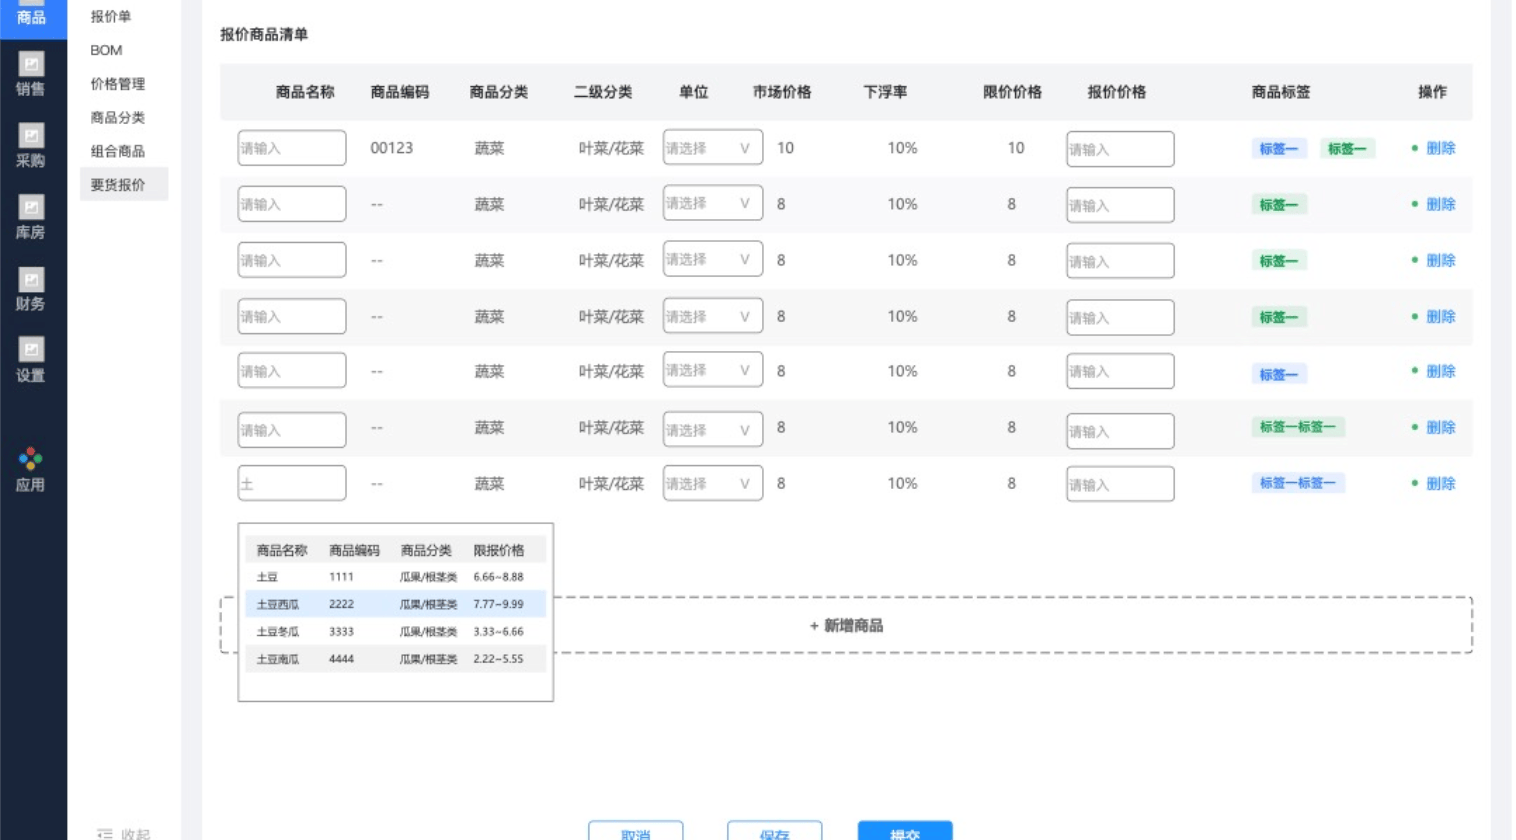This screenshot has height=840, width=1516.
Task: Open the 单位 dropdown in the single blue 标签一 row
Action: point(712,370)
